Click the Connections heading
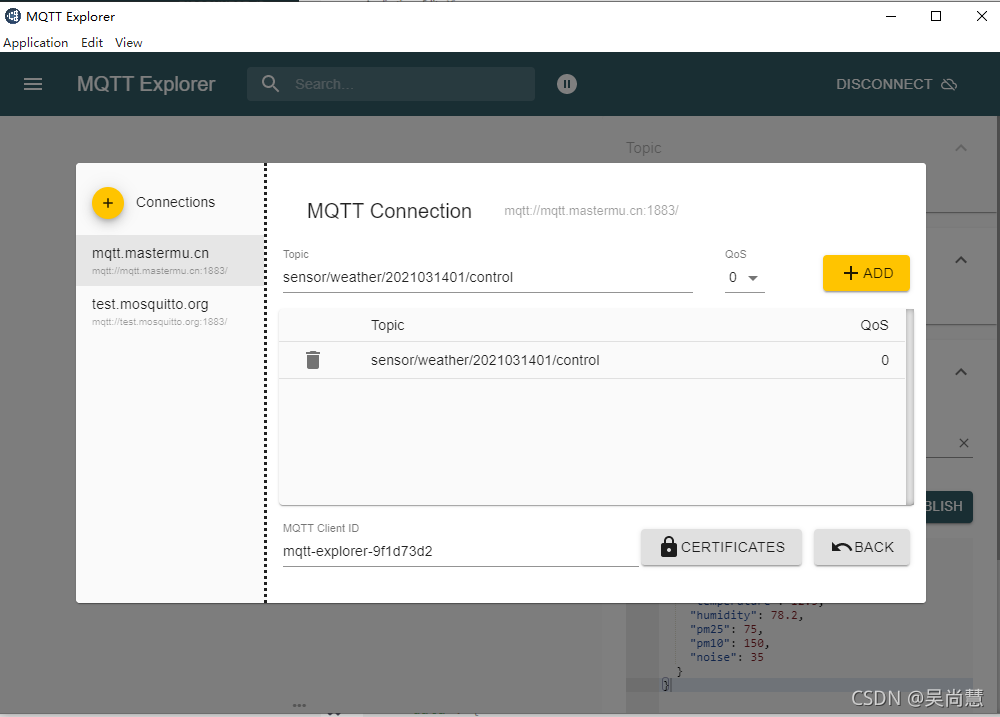 (175, 202)
